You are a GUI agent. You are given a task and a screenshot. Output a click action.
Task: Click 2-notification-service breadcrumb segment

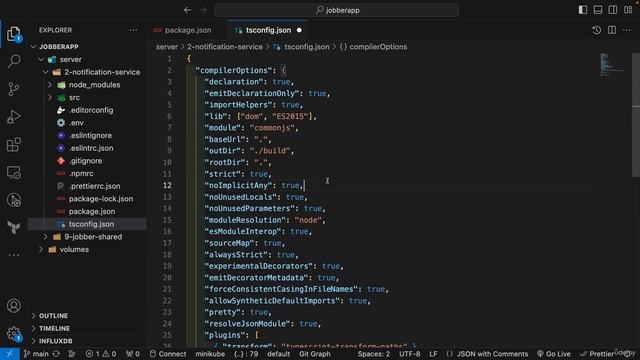pos(225,47)
